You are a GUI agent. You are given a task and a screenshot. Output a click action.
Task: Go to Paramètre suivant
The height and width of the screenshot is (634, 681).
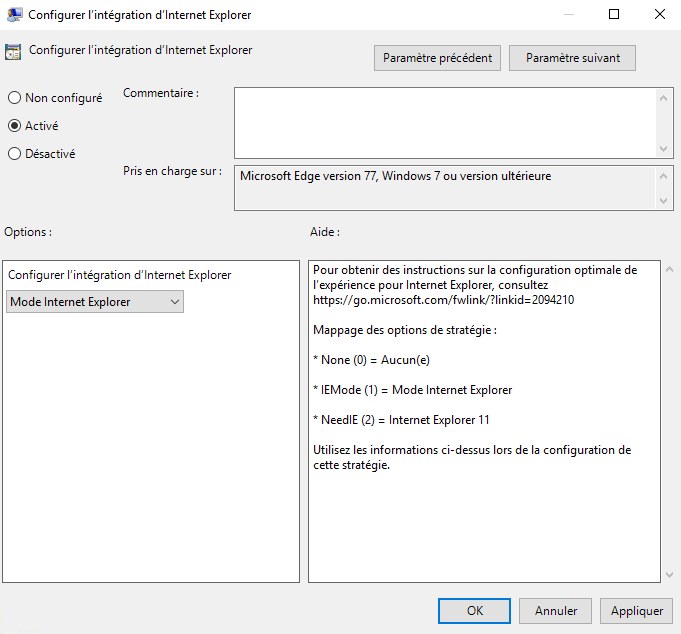click(x=572, y=58)
